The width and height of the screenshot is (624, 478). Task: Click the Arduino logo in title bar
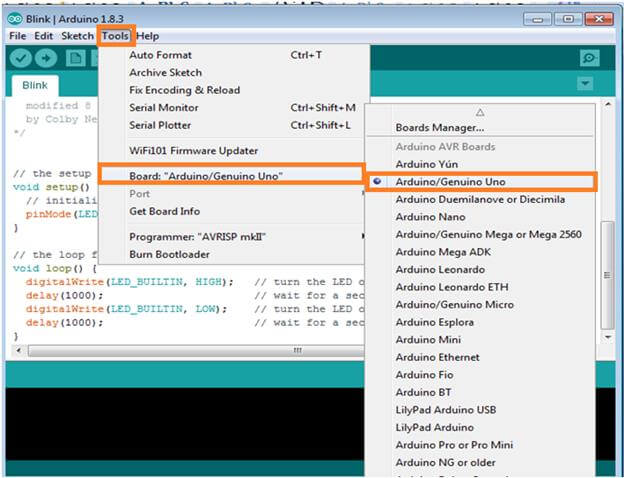click(x=15, y=18)
